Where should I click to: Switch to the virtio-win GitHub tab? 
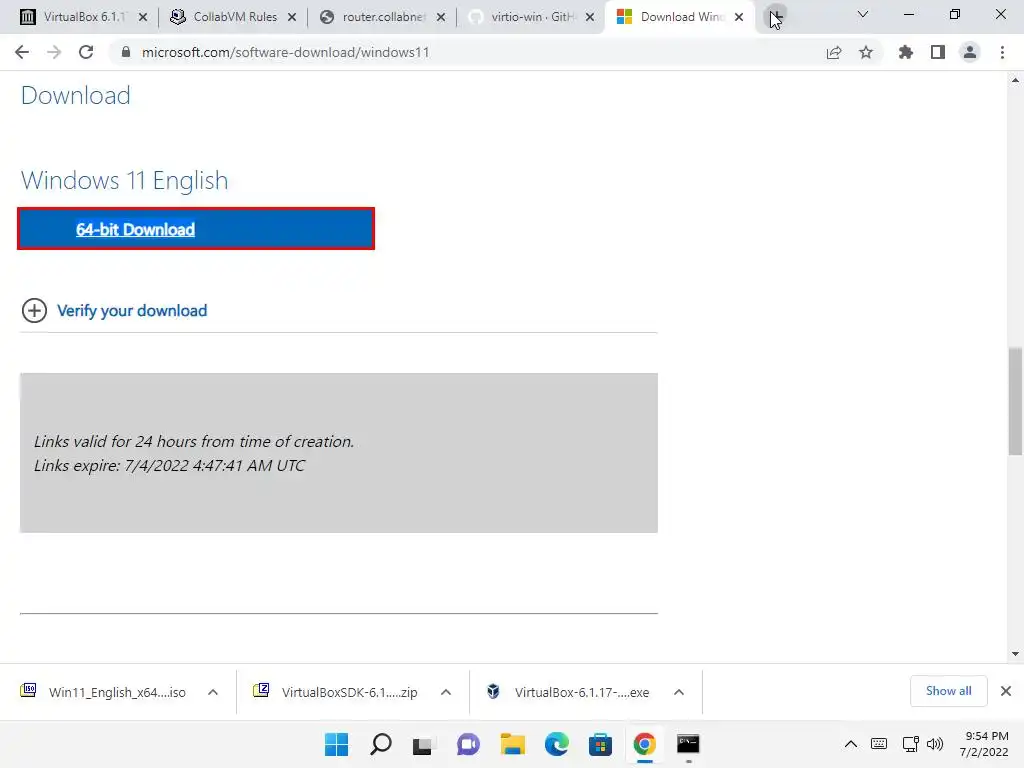point(532,17)
